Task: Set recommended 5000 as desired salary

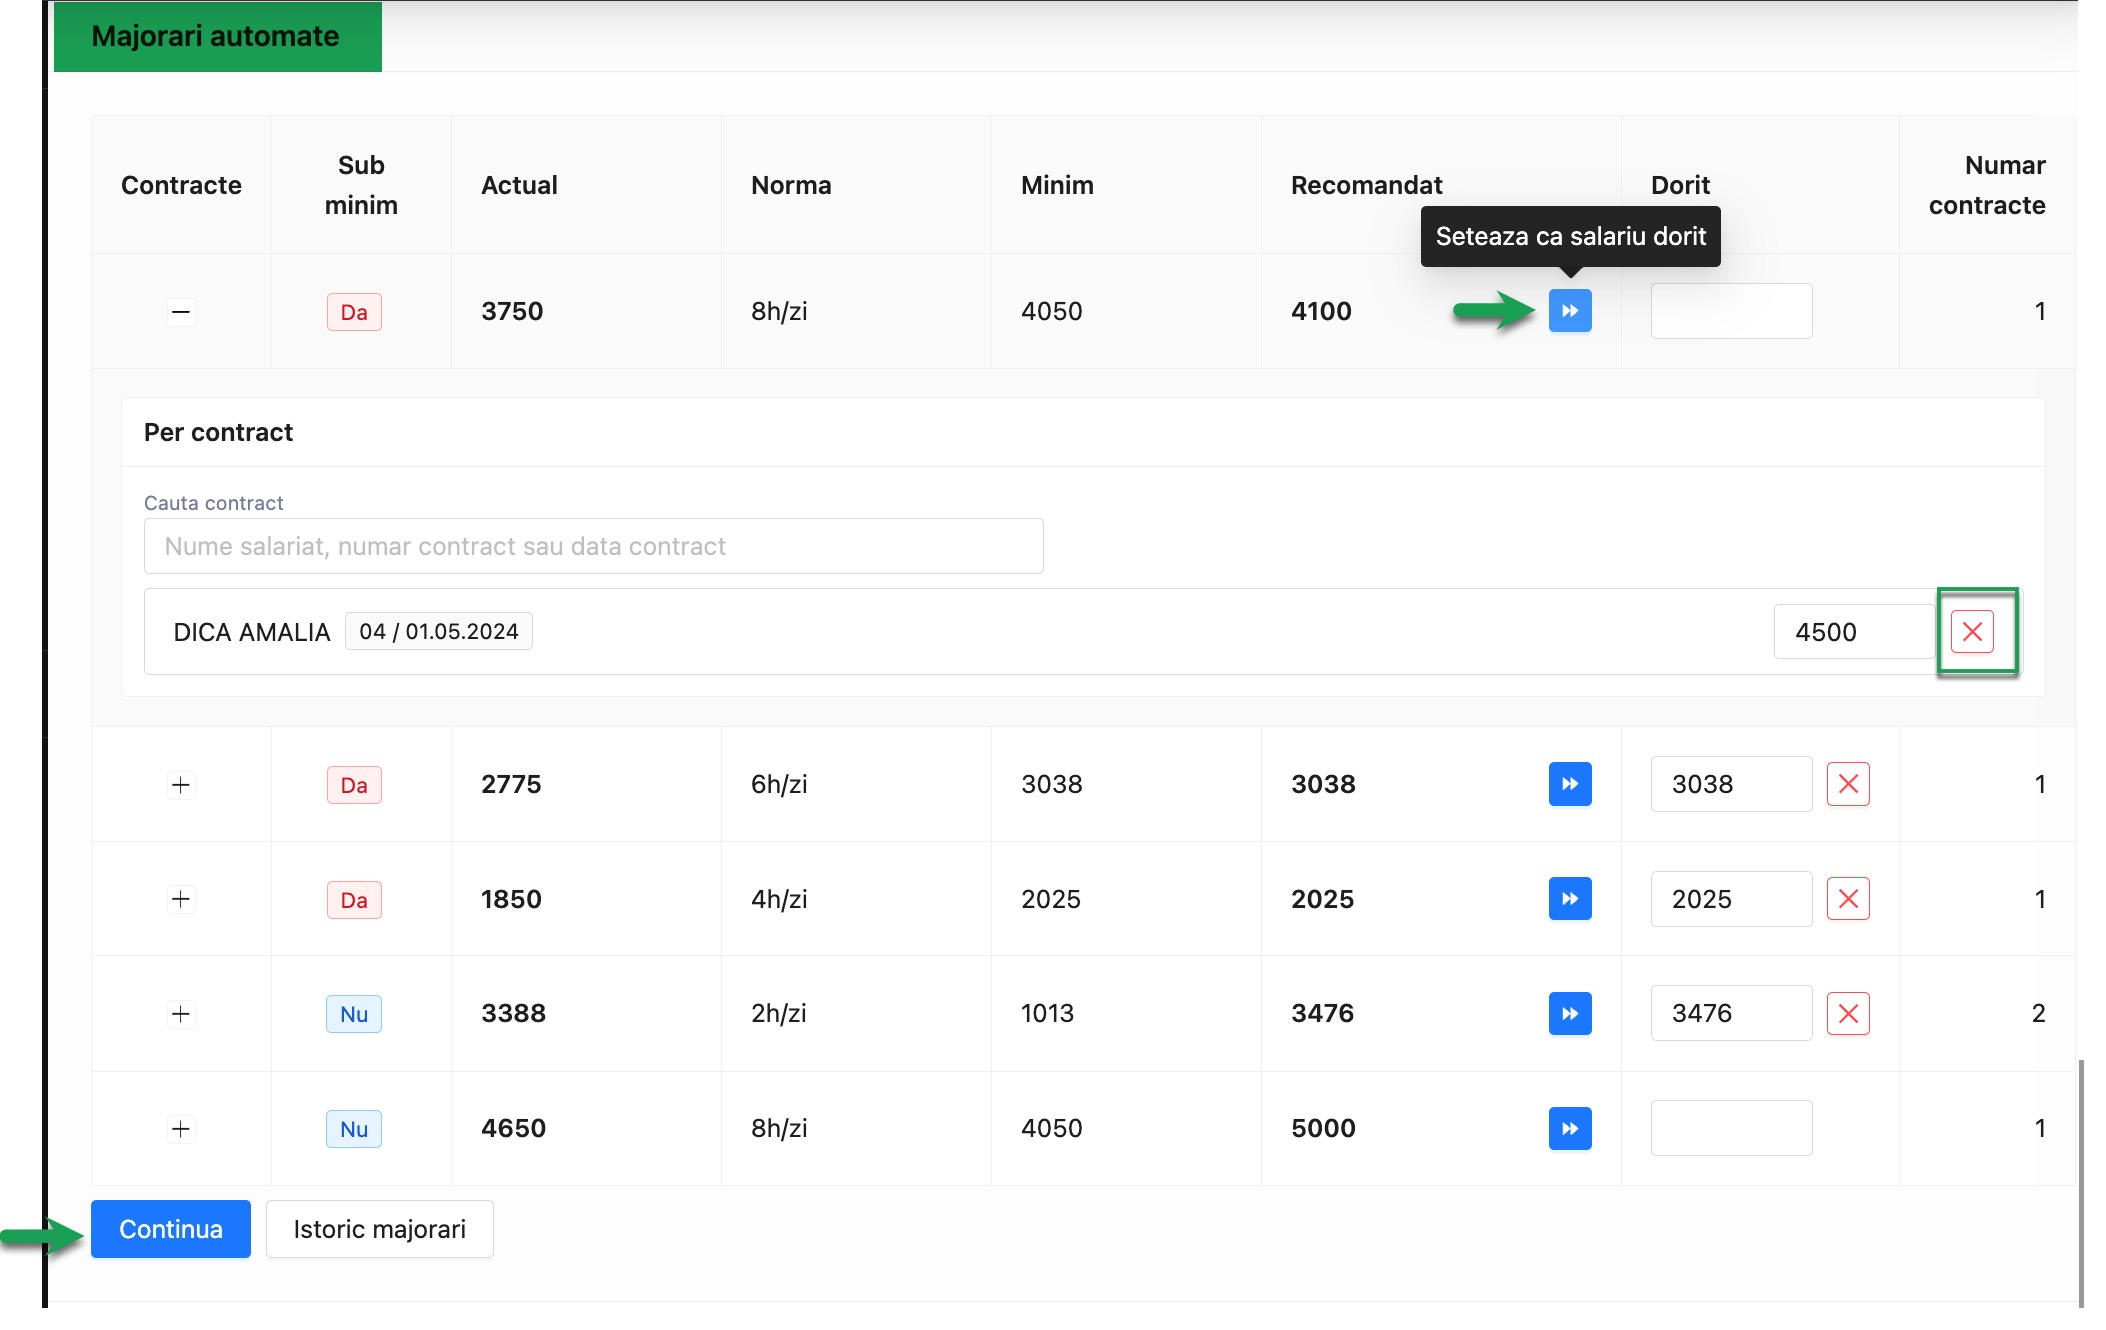Action: tap(1570, 1128)
